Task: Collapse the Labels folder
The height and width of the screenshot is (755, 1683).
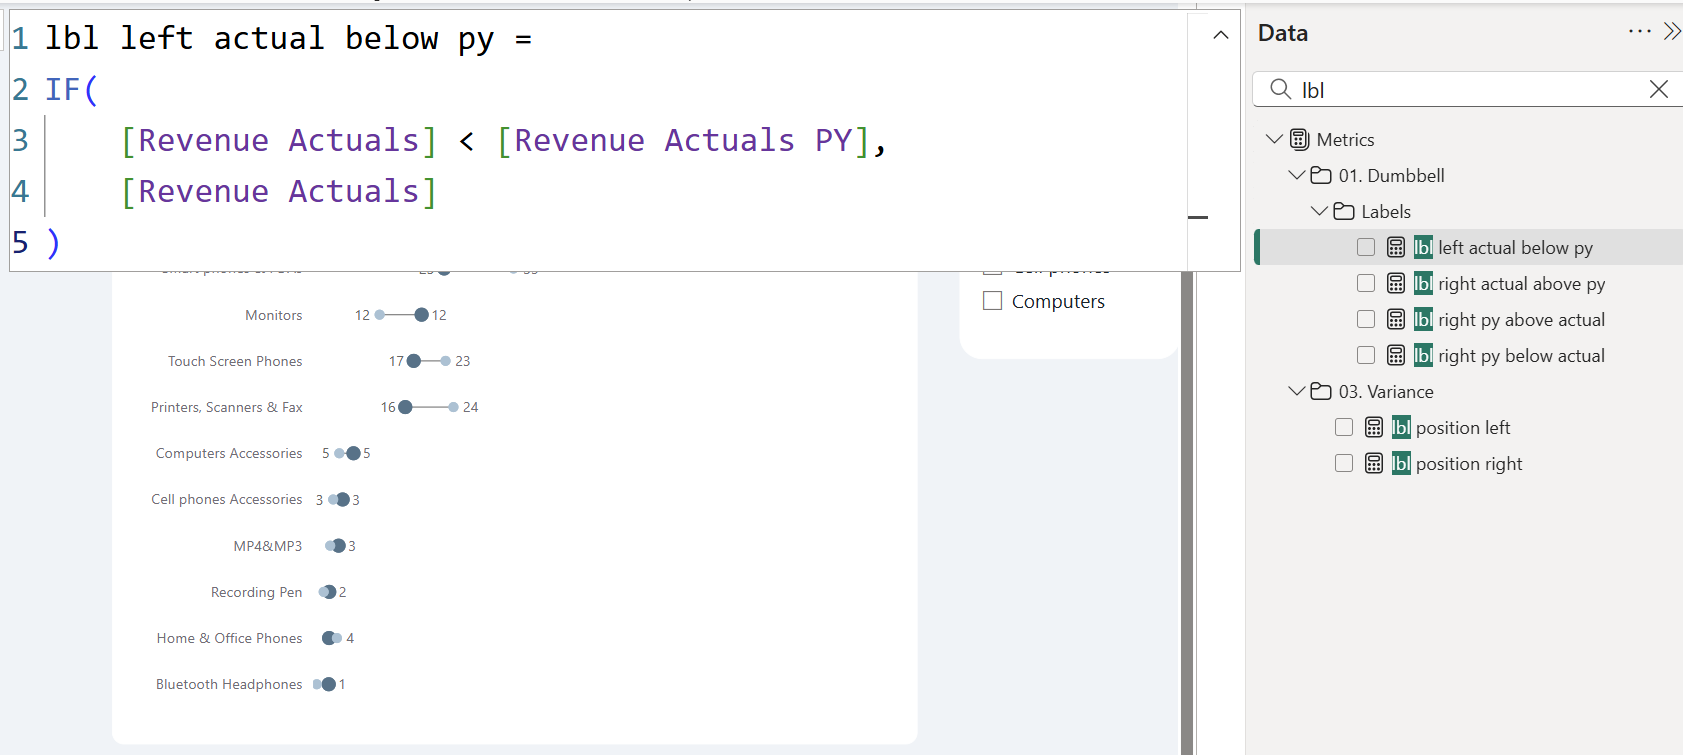Action: point(1319,211)
